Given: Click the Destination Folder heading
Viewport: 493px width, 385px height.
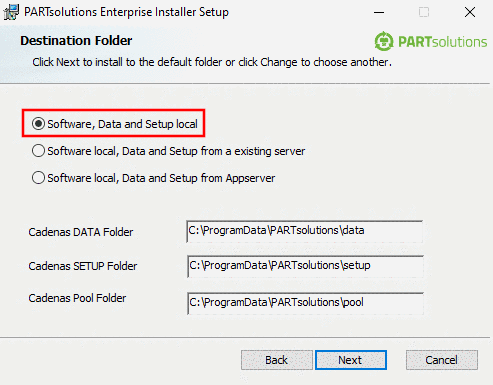Looking at the screenshot, I should tap(76, 41).
